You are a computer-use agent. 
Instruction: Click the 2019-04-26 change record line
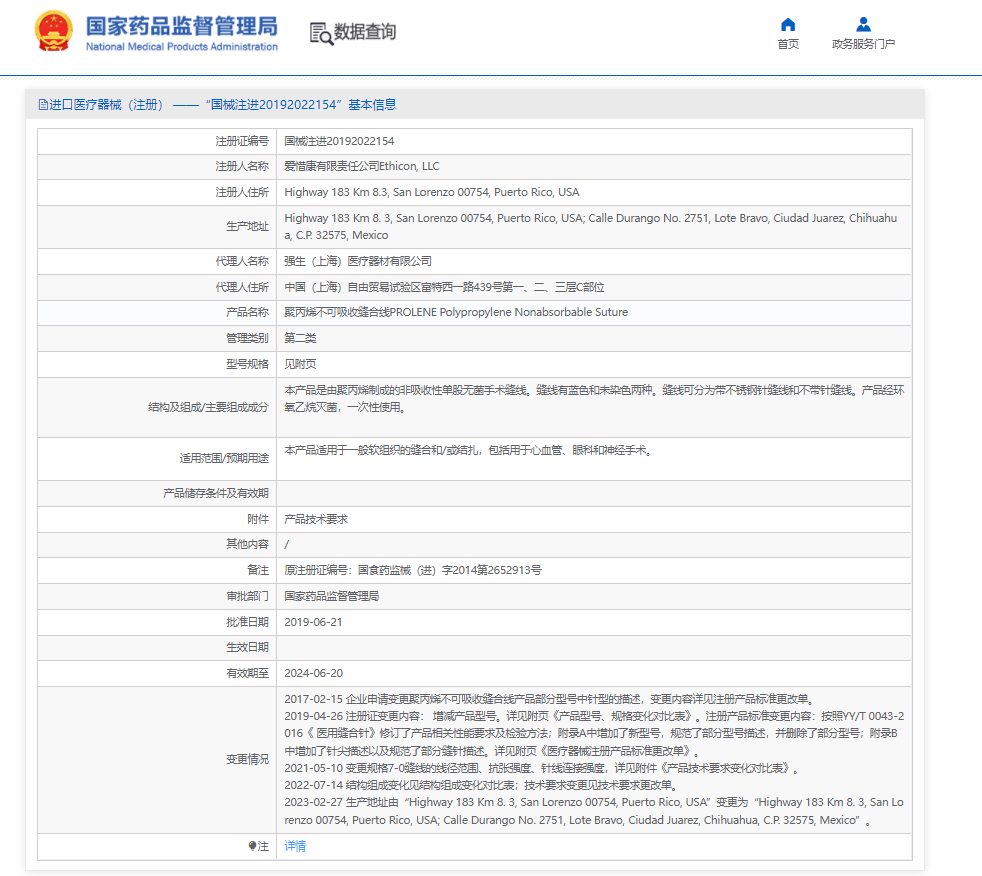pyautogui.click(x=594, y=733)
